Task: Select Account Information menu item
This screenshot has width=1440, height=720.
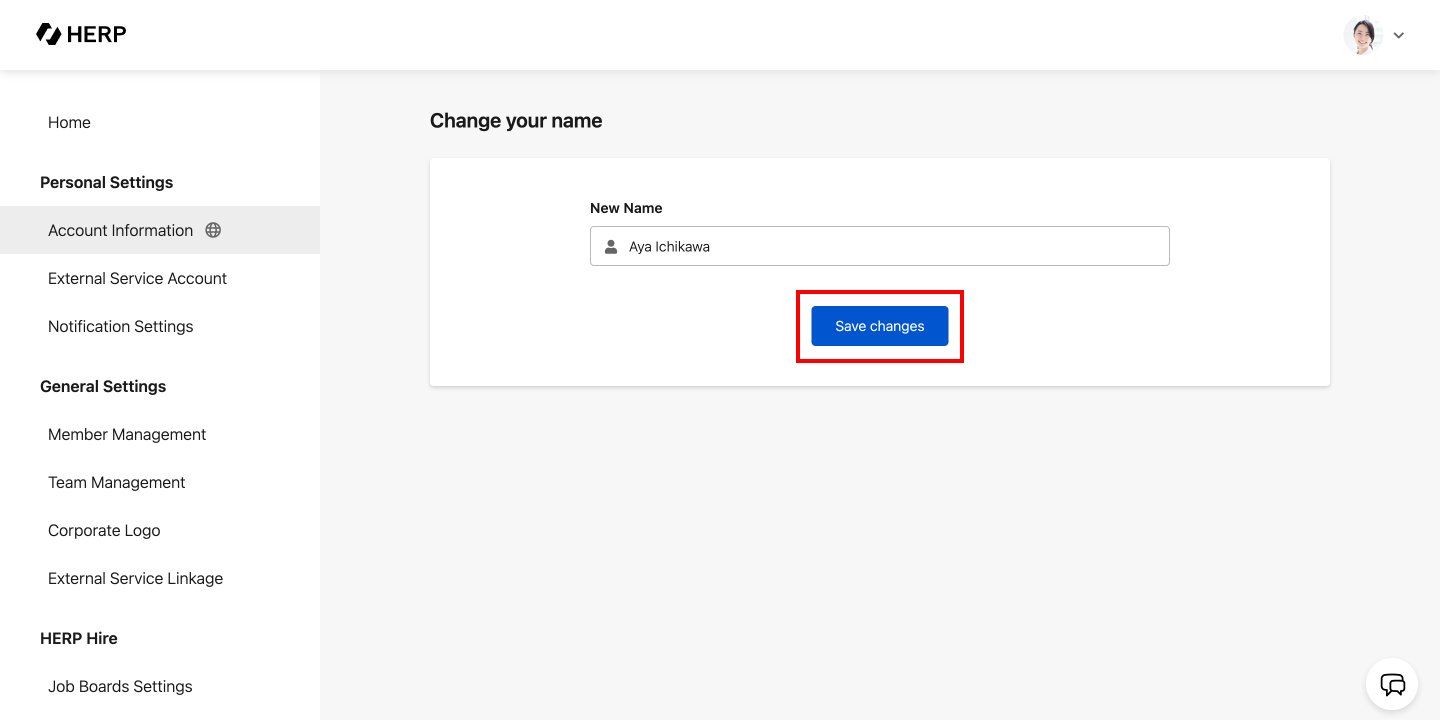Action: coord(120,230)
